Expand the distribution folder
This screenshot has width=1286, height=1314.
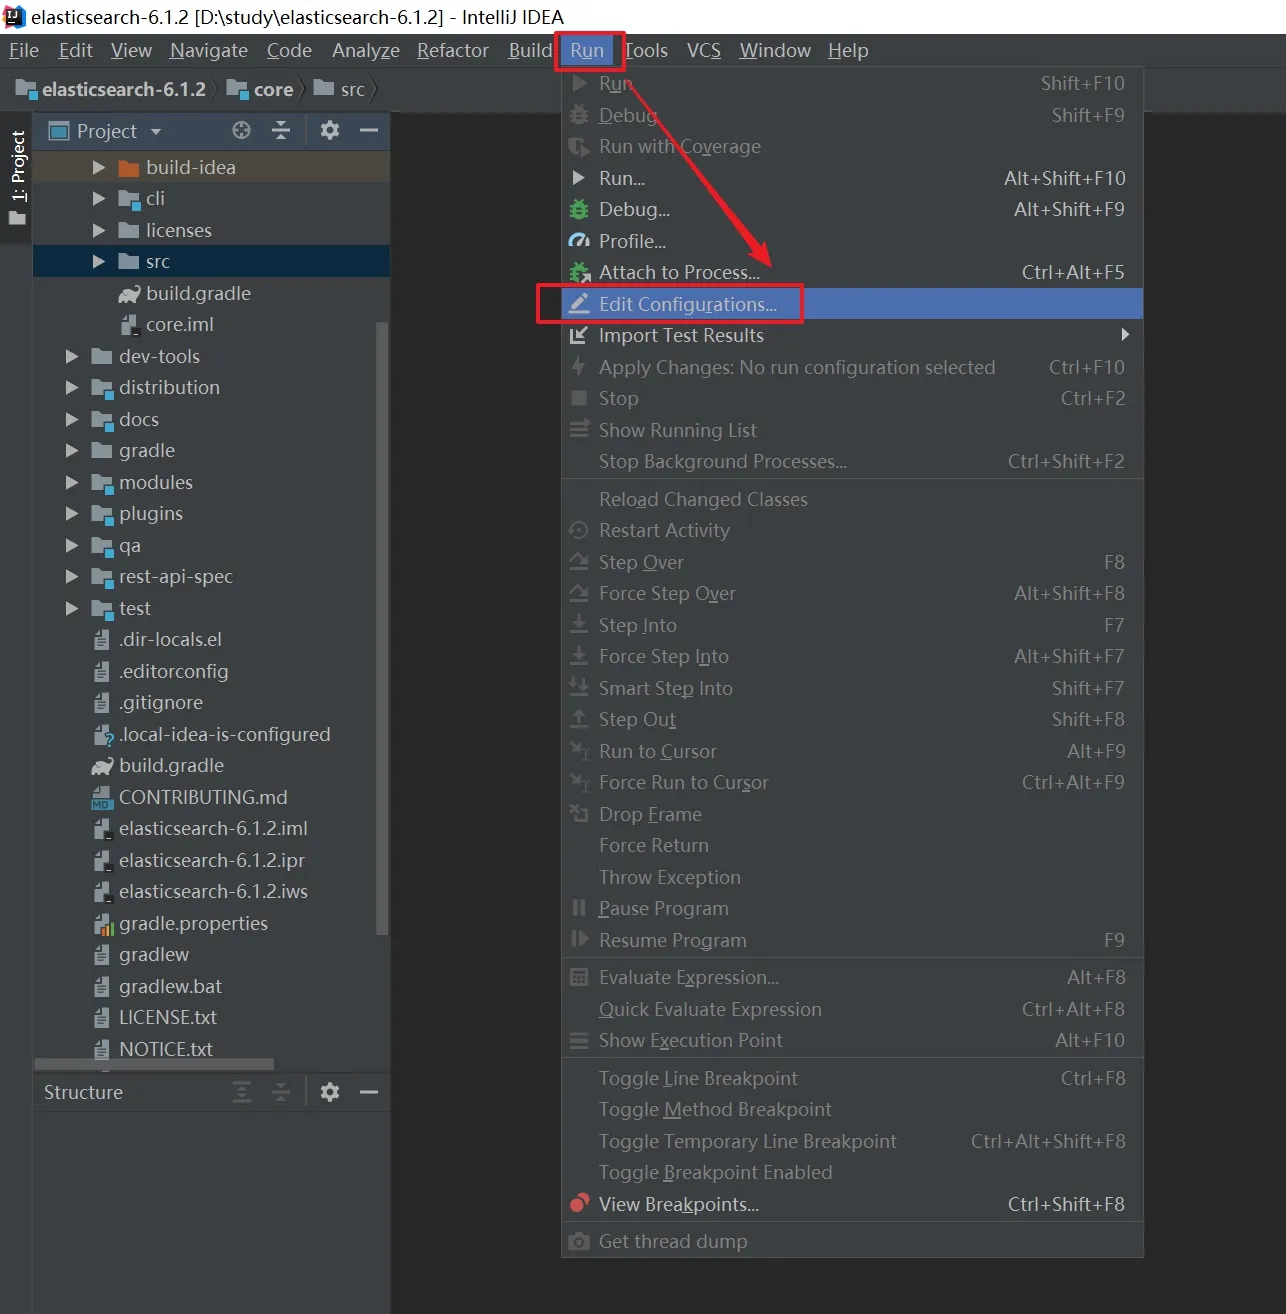pos(71,387)
